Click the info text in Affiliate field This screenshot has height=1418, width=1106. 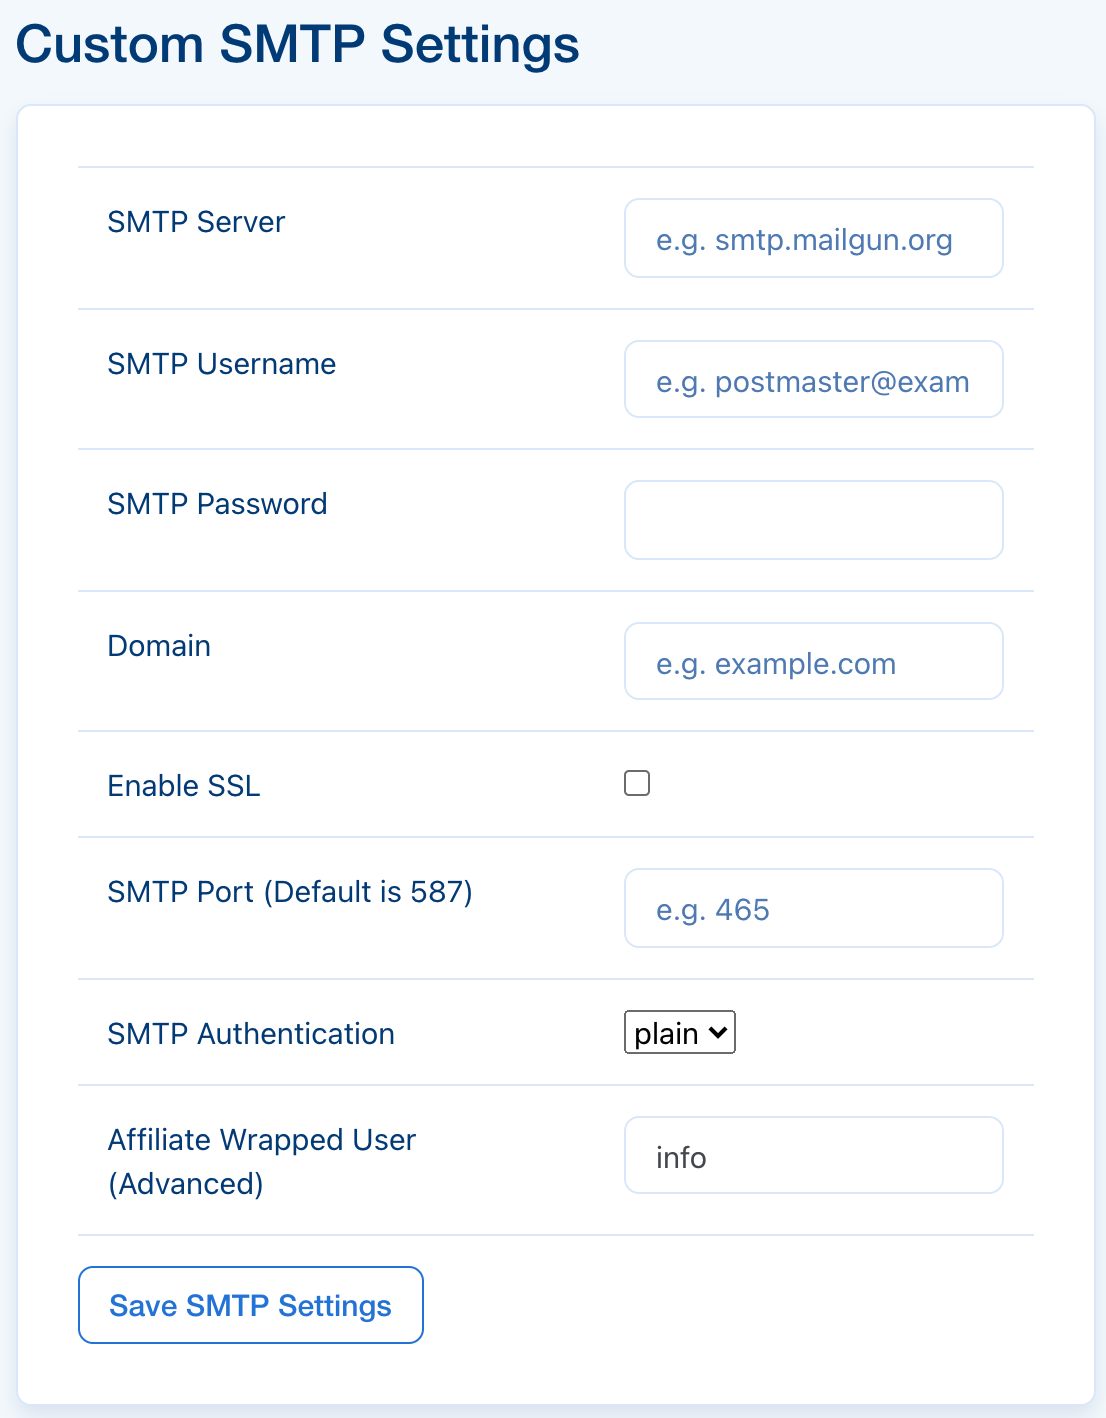coord(681,1155)
